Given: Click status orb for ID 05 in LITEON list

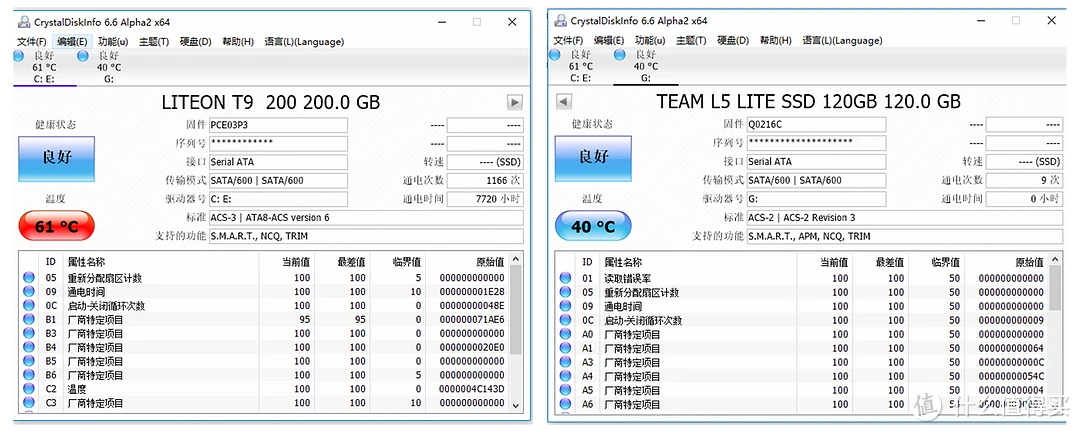Looking at the screenshot, I should [29, 278].
